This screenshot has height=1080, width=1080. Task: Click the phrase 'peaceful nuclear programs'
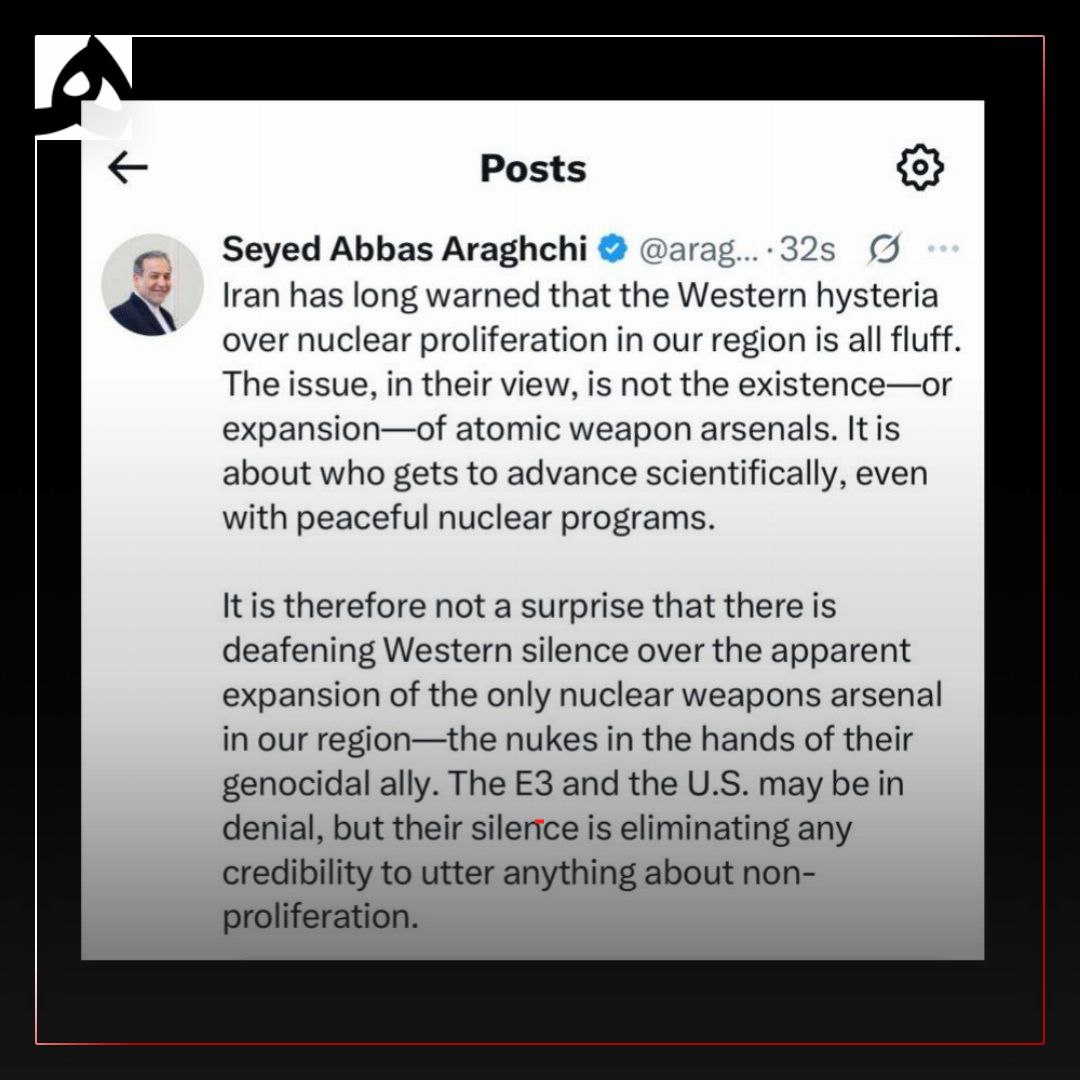coord(507,518)
